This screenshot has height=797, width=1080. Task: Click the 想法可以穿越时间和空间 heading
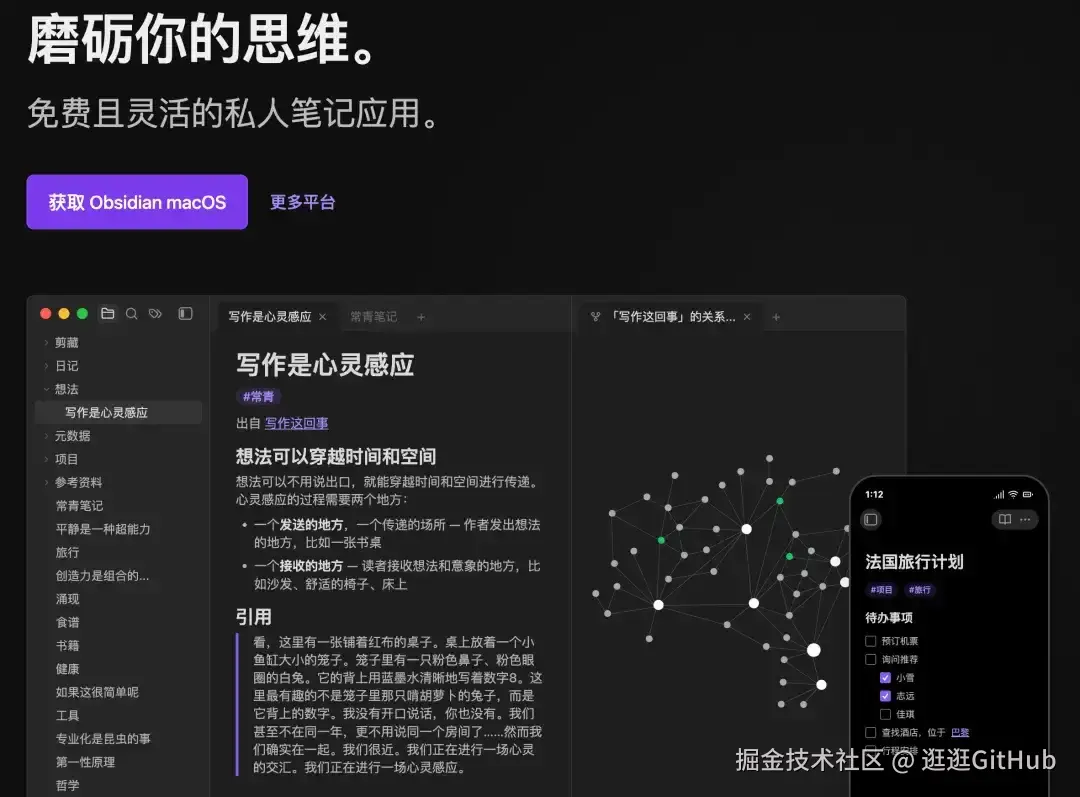pos(335,457)
